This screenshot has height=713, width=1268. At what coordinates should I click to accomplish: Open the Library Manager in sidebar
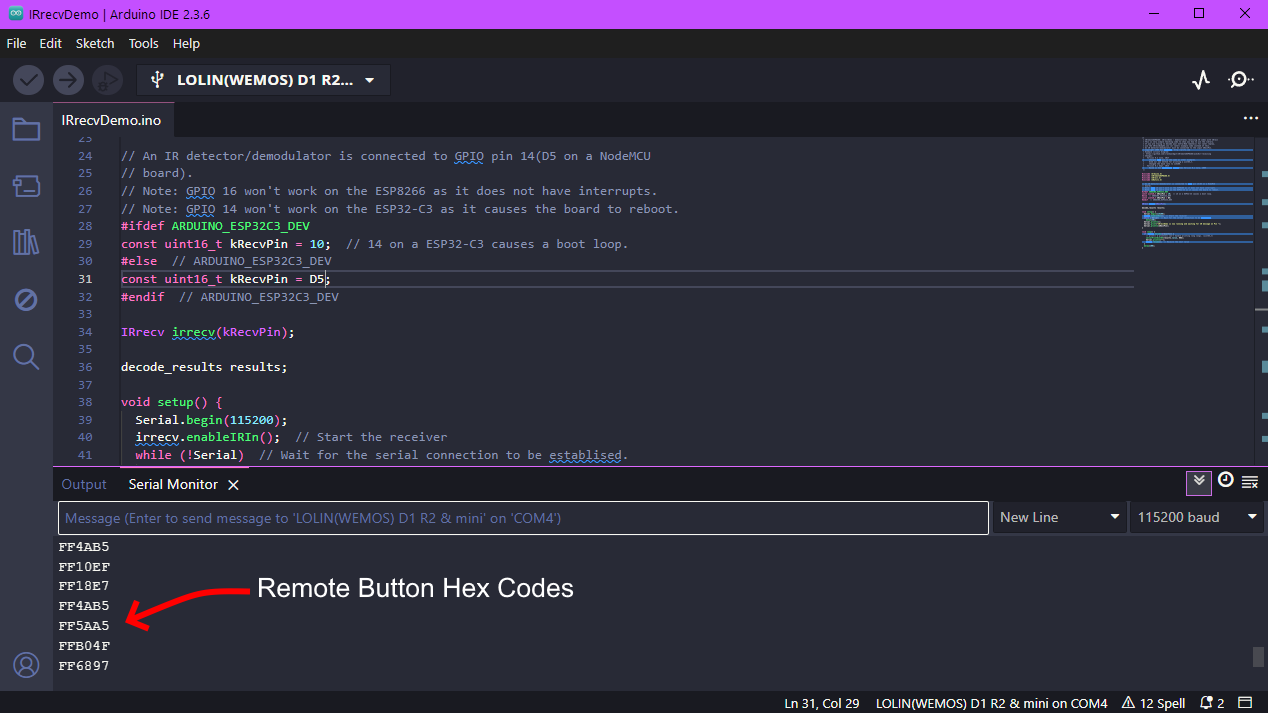pos(26,242)
